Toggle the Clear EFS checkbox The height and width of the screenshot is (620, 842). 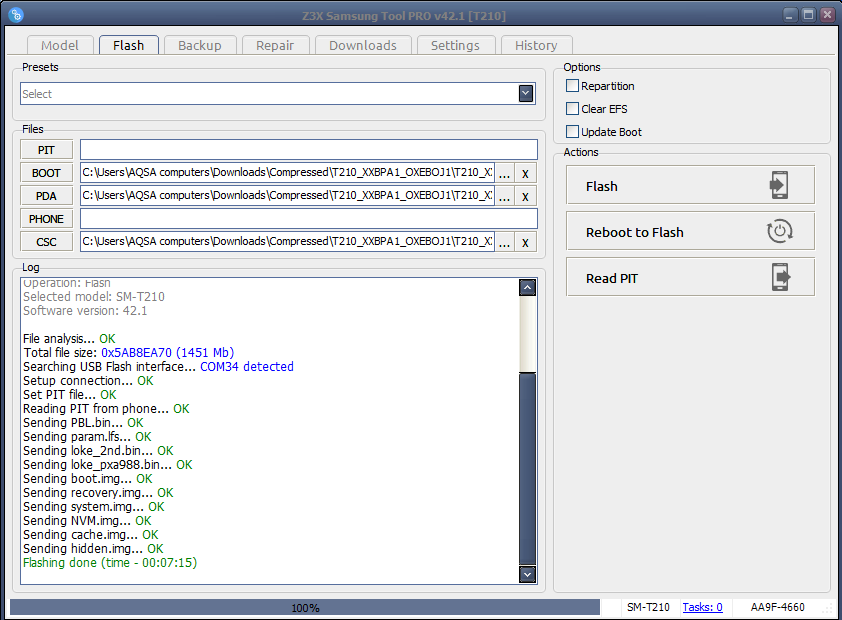[572, 109]
